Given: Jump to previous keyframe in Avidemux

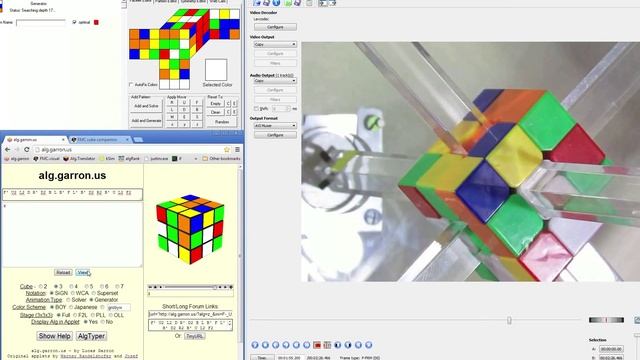Looking at the screenshot, I should tap(296, 345).
